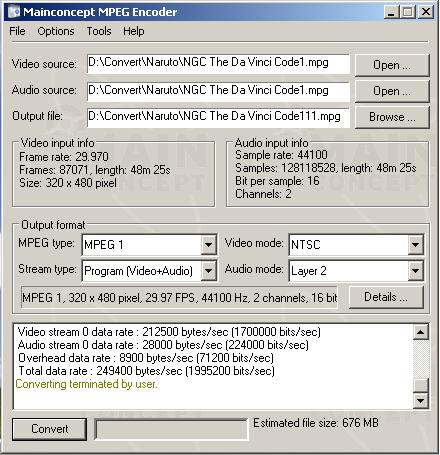
Task: Open the output format Details dialog
Action: (386, 297)
